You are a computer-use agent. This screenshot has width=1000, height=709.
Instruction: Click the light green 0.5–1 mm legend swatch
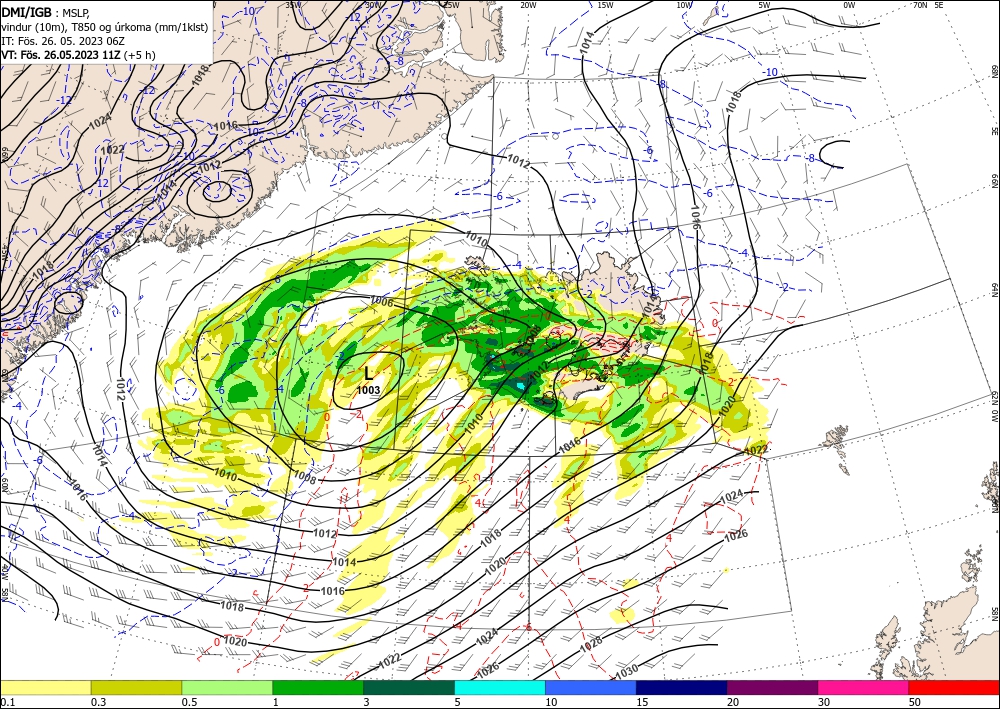click(227, 687)
